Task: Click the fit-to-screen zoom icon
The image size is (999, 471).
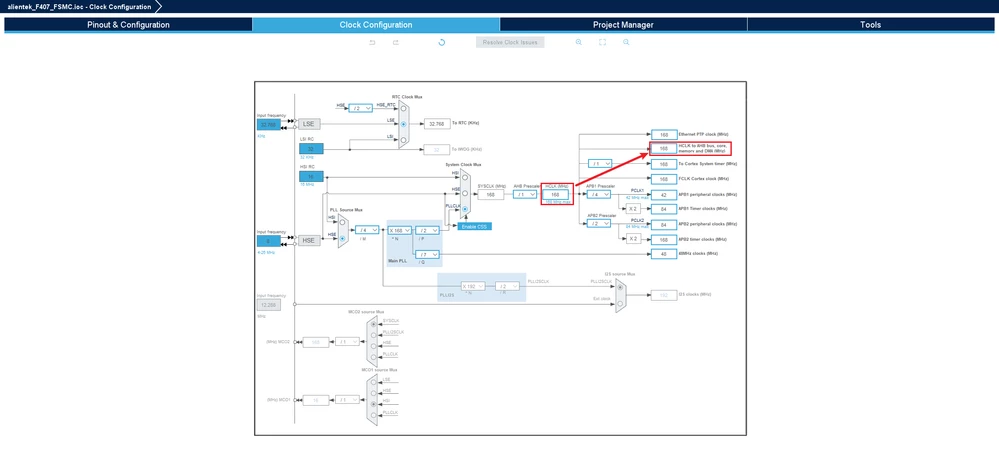Action: tap(602, 42)
